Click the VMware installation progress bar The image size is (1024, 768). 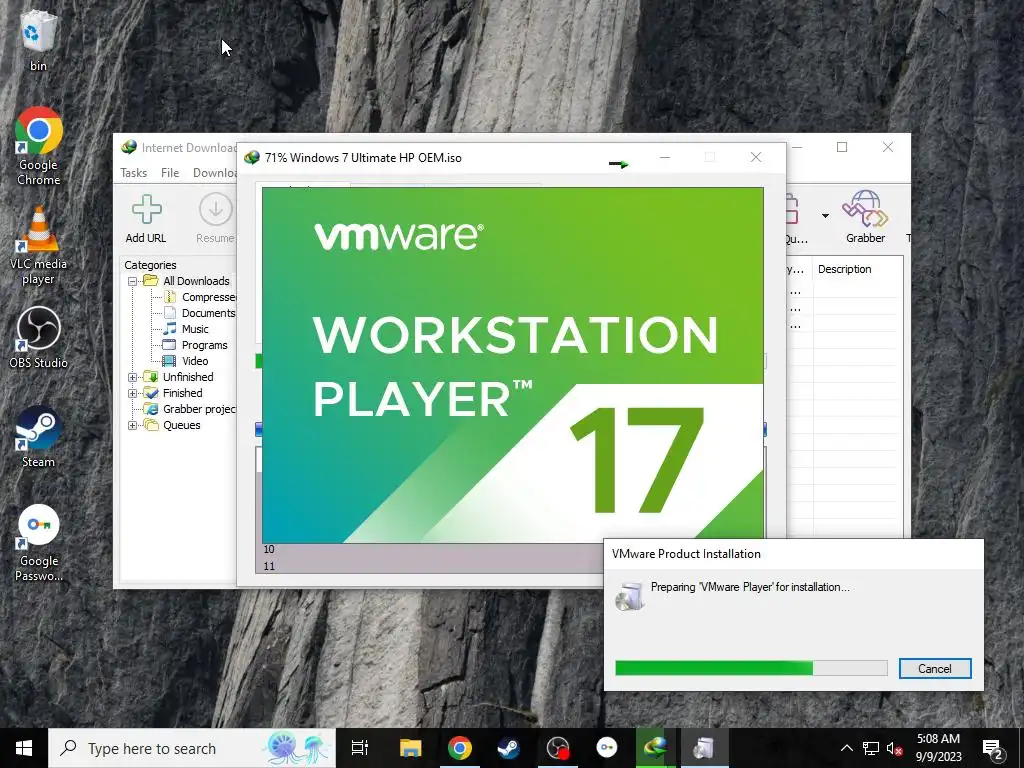751,668
